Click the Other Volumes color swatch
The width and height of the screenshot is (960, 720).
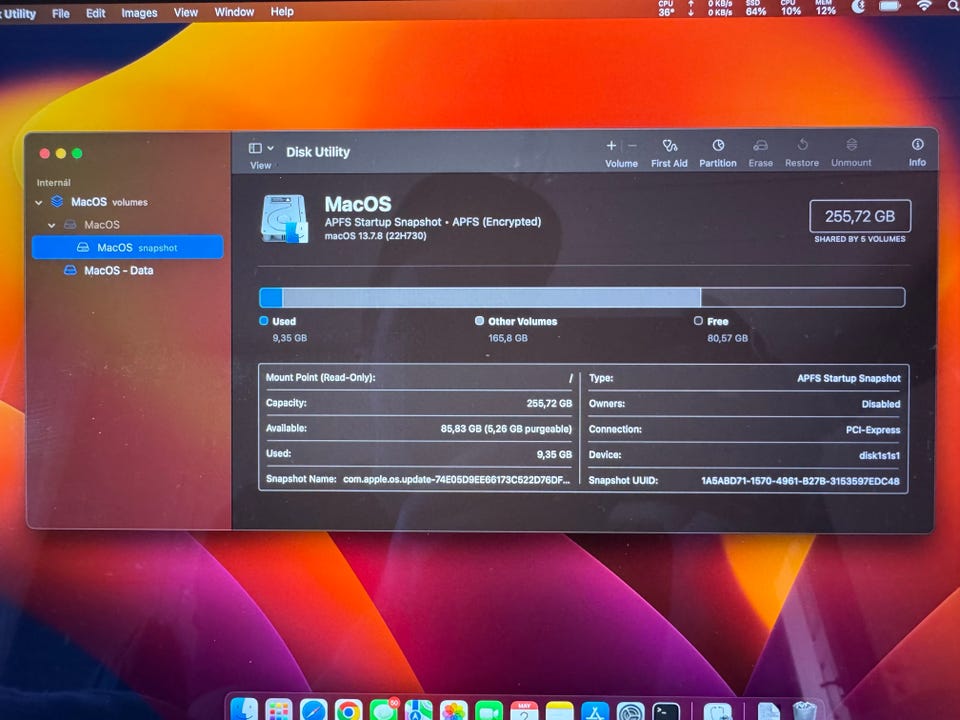pyautogui.click(x=479, y=321)
